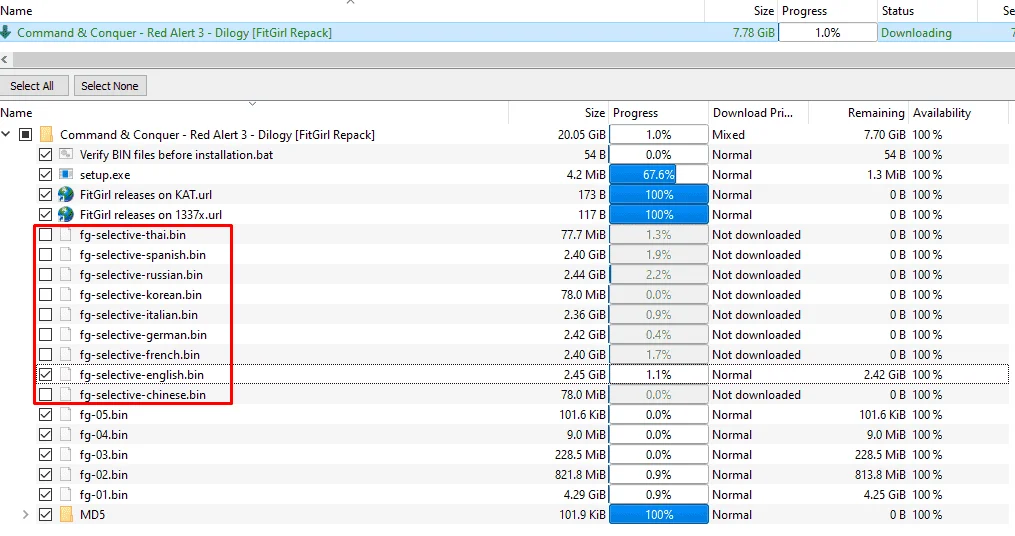Check the fg-selective-german.bin checkbox
The image size is (1015, 536).
(x=45, y=335)
